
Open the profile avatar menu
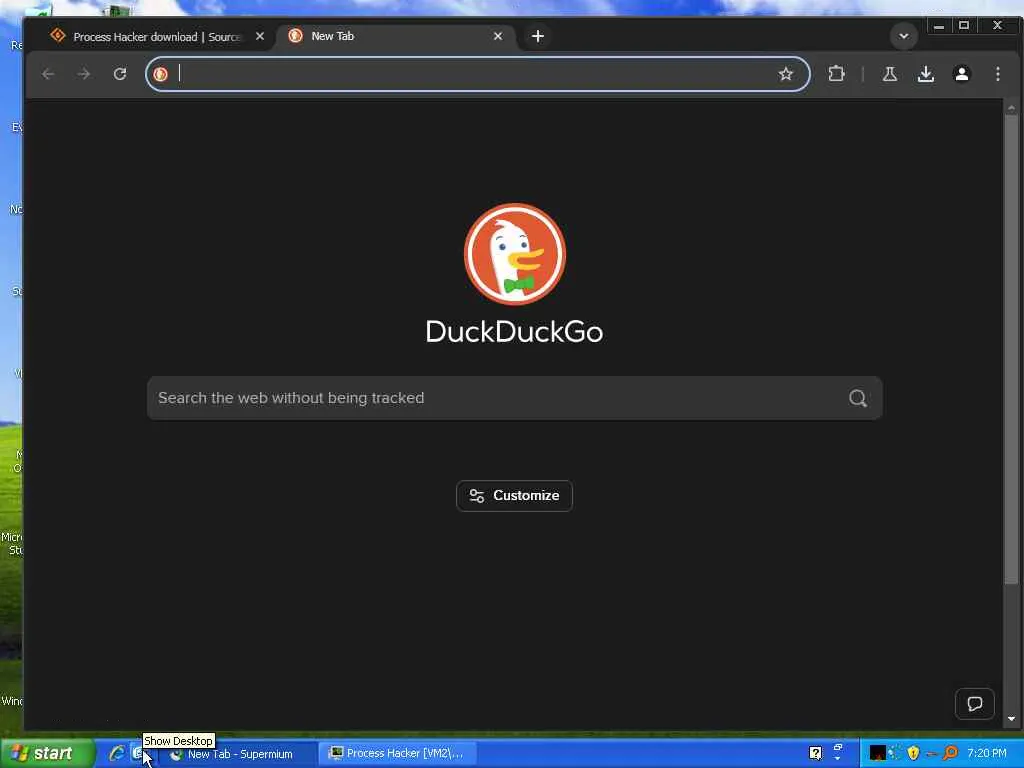coord(961,74)
